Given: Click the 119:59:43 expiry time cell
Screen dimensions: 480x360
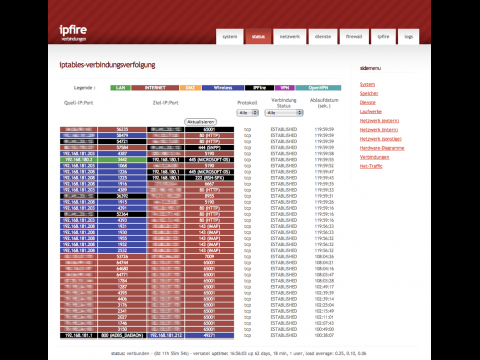Looking at the screenshot, I should tap(324, 178).
